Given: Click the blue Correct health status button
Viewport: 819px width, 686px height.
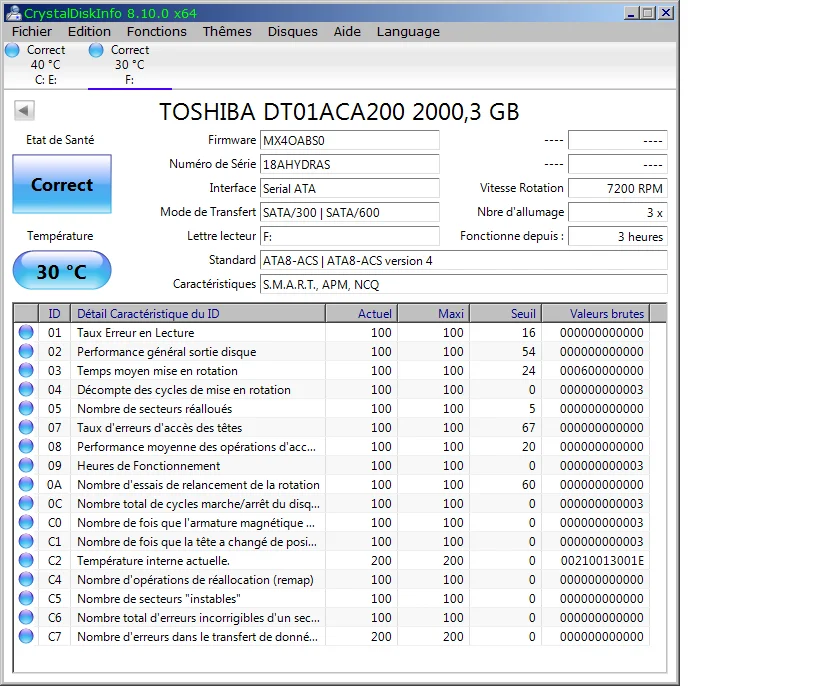Looking at the screenshot, I should pos(62,184).
